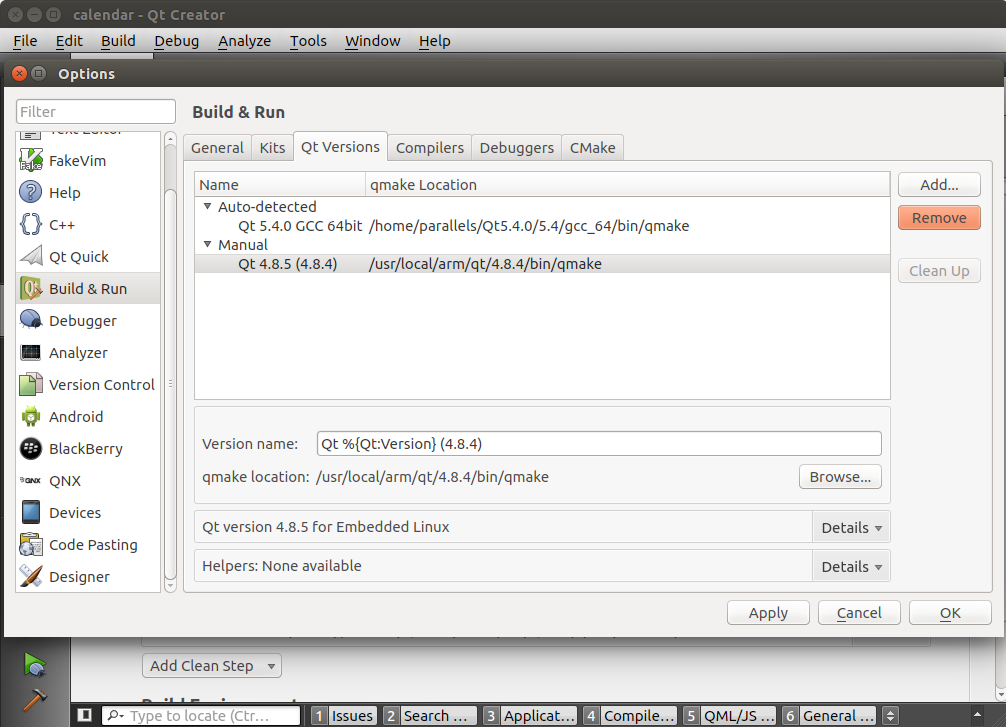Viewport: 1006px width, 727px height.
Task: Click the Apply button
Action: pyautogui.click(x=768, y=613)
